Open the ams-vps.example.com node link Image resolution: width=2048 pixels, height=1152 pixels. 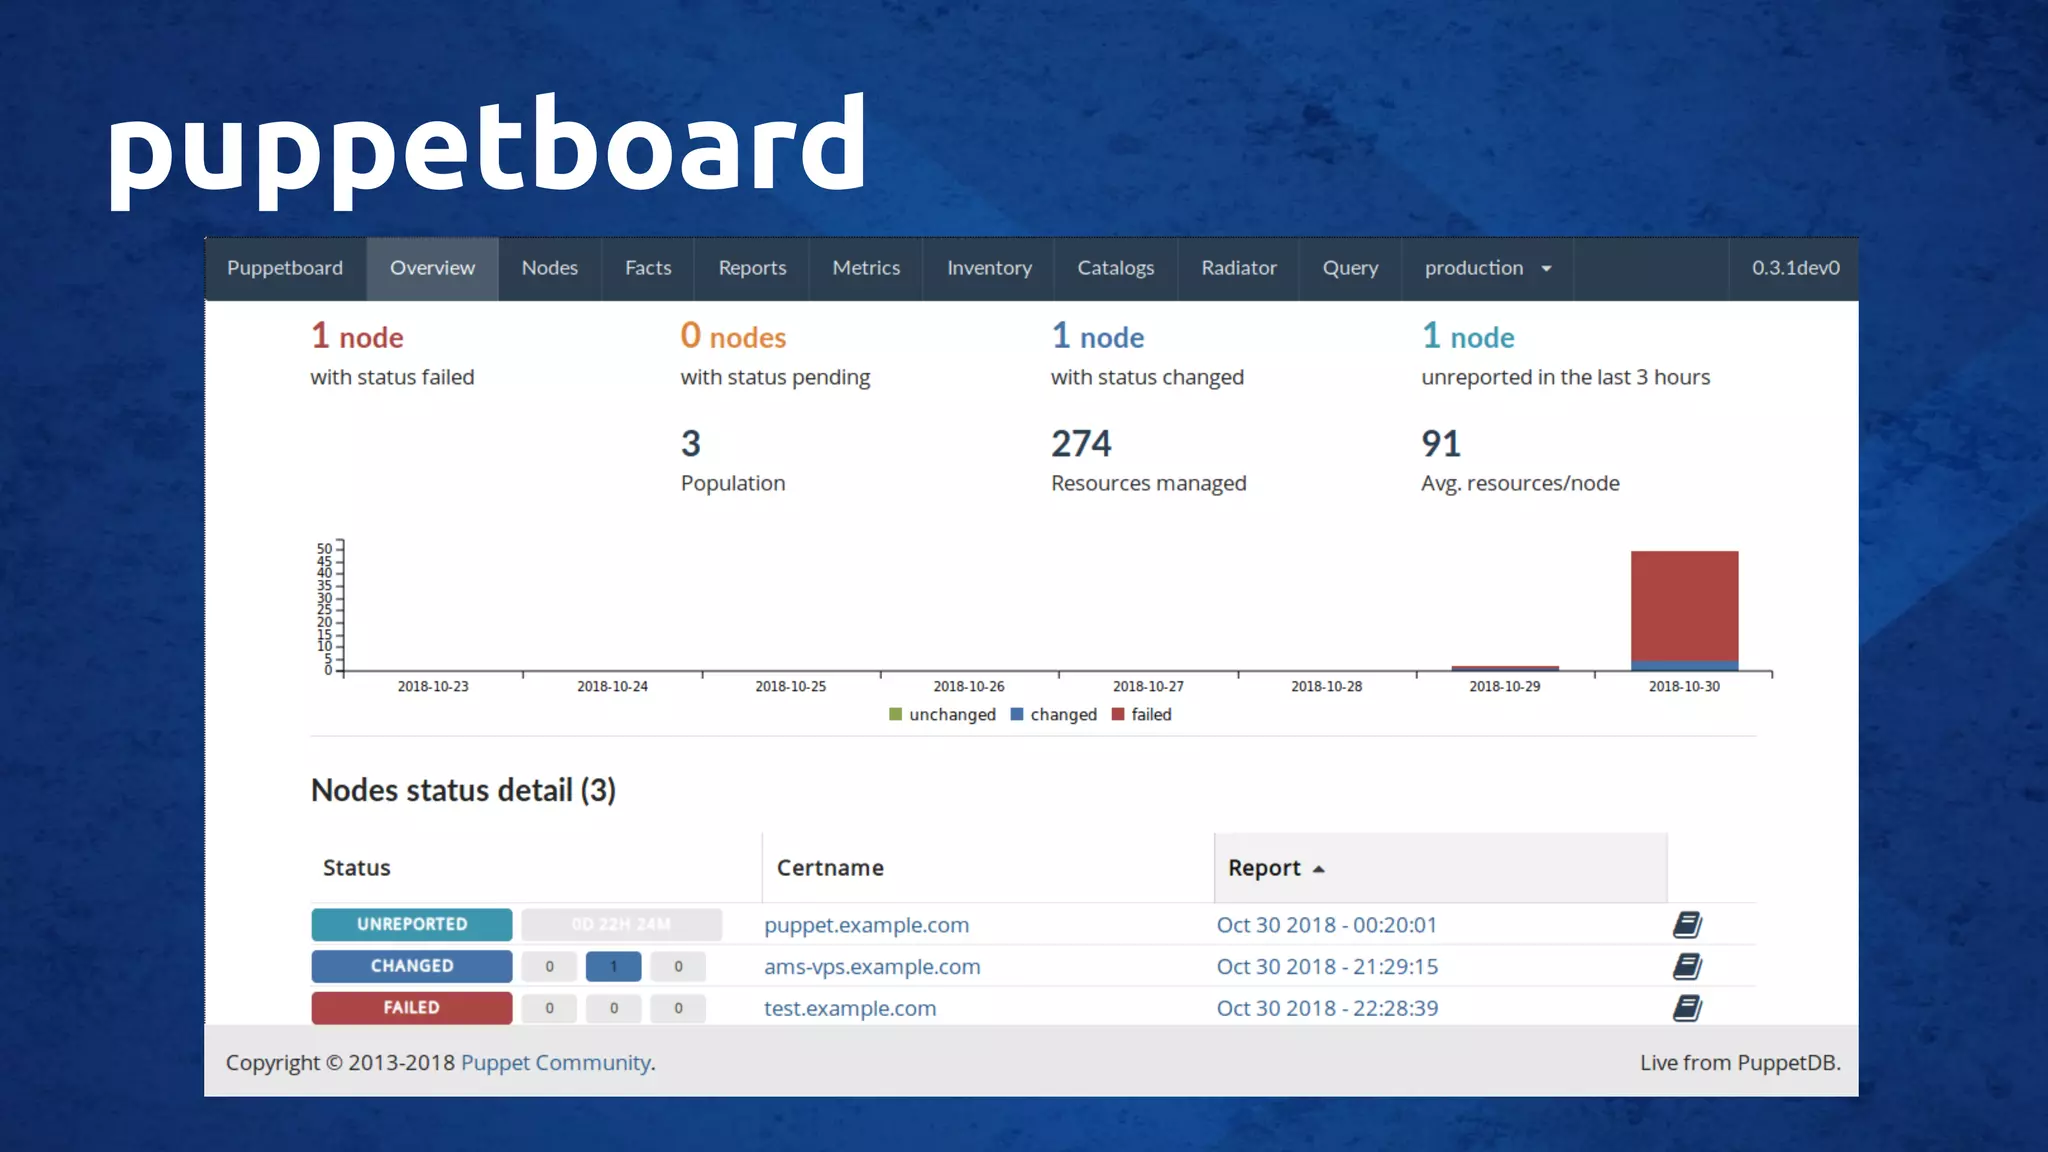[x=872, y=967]
